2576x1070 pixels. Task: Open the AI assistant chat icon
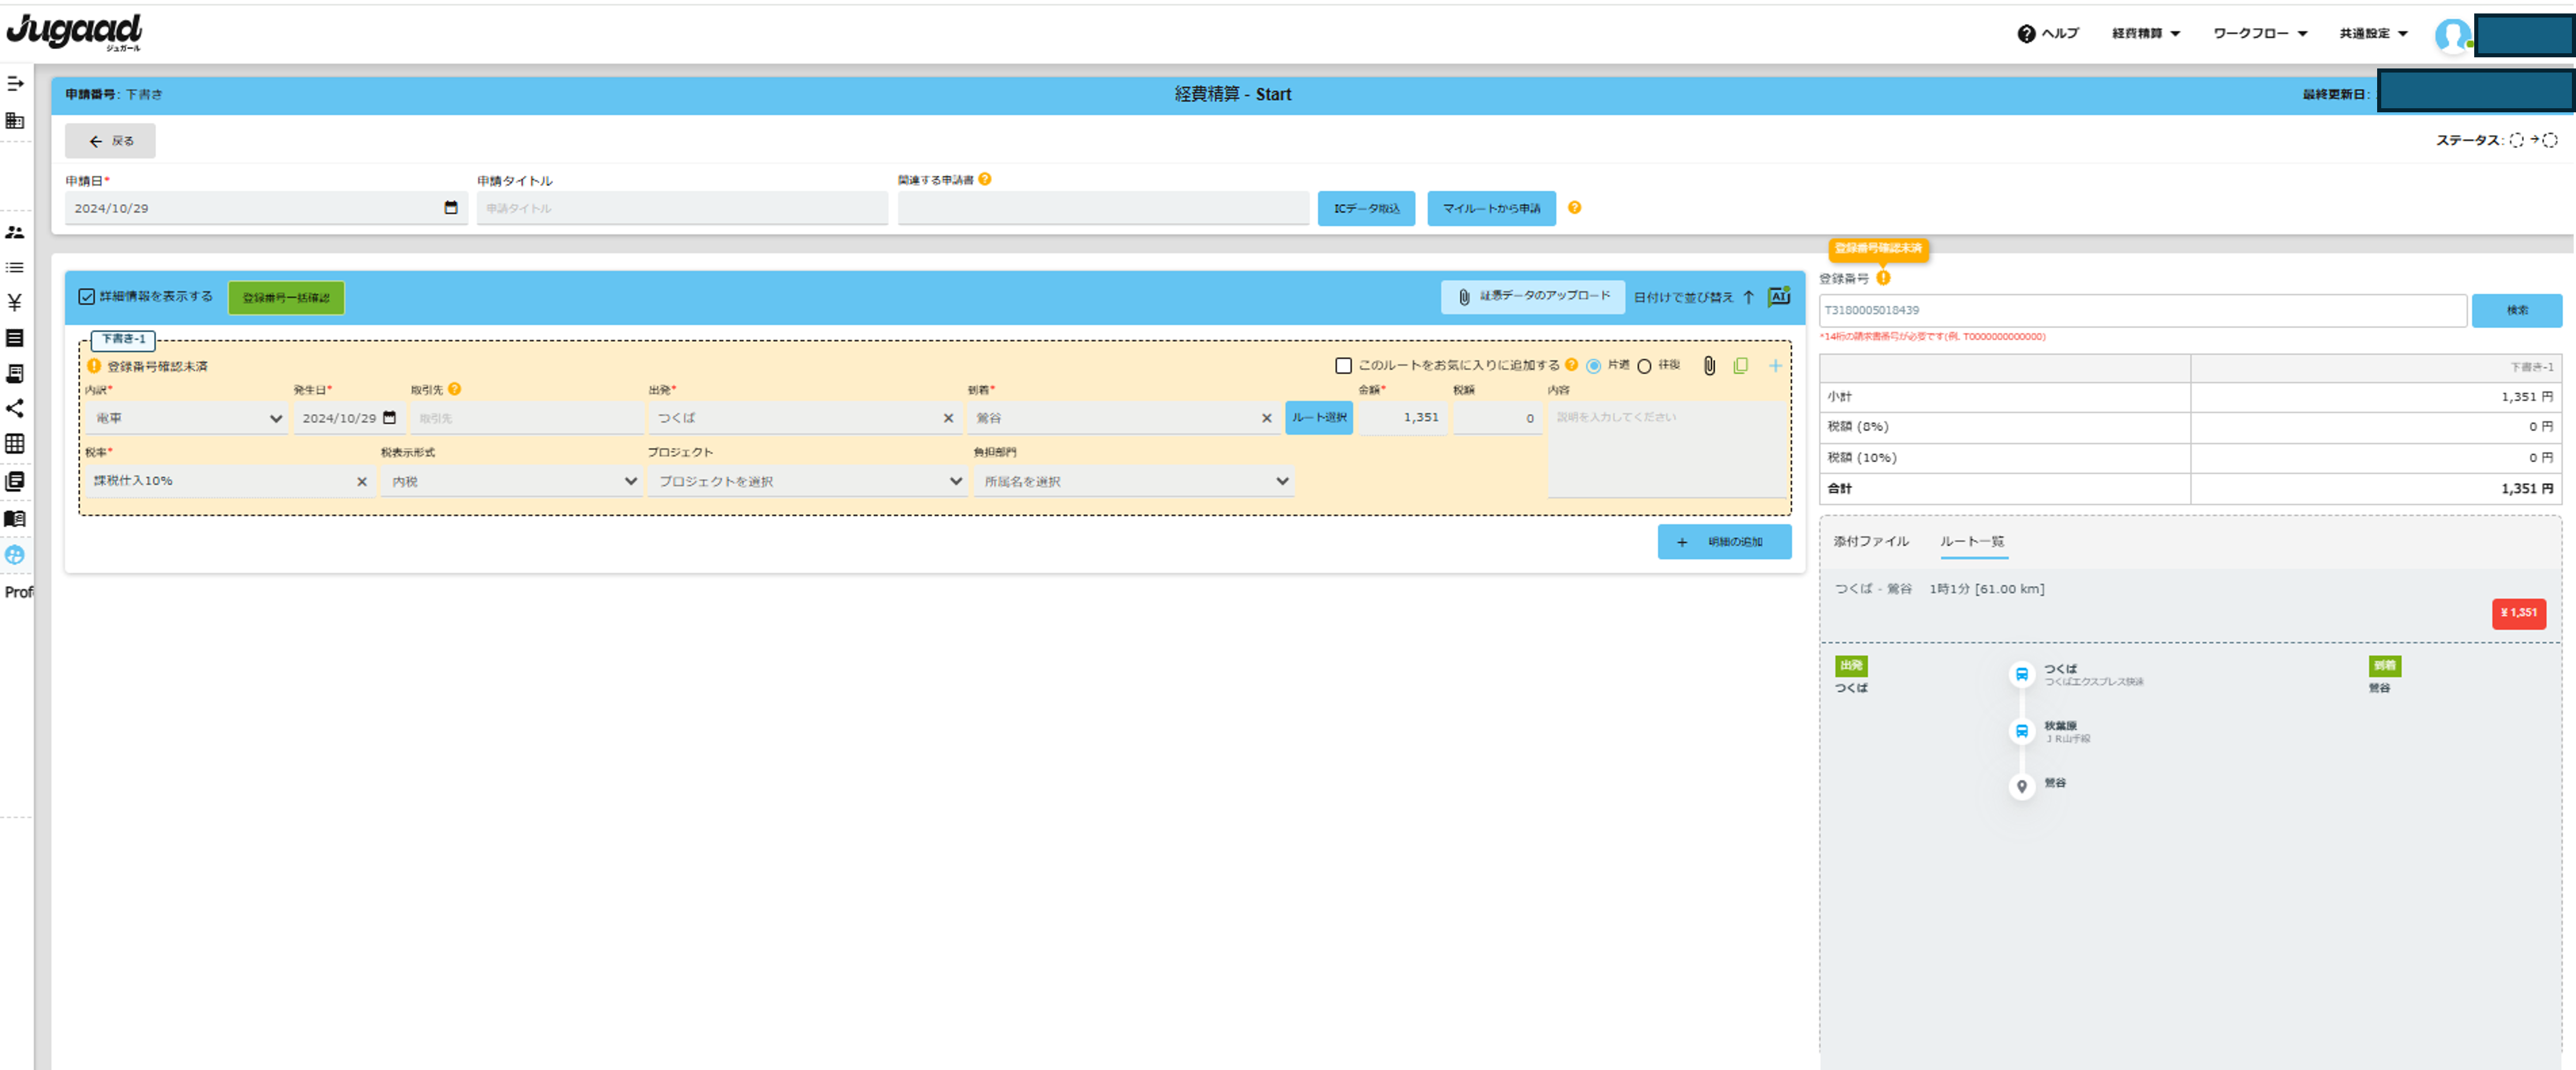pyautogui.click(x=1779, y=297)
